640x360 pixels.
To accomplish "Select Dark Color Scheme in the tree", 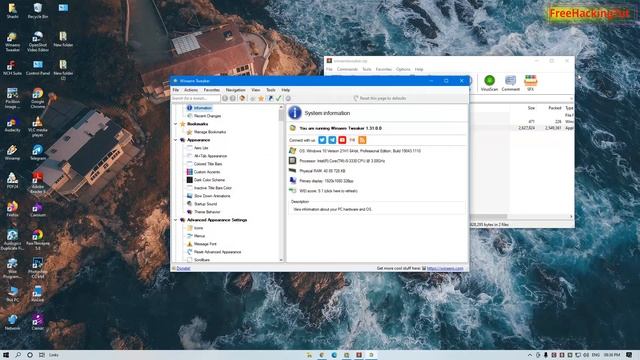I will point(209,180).
